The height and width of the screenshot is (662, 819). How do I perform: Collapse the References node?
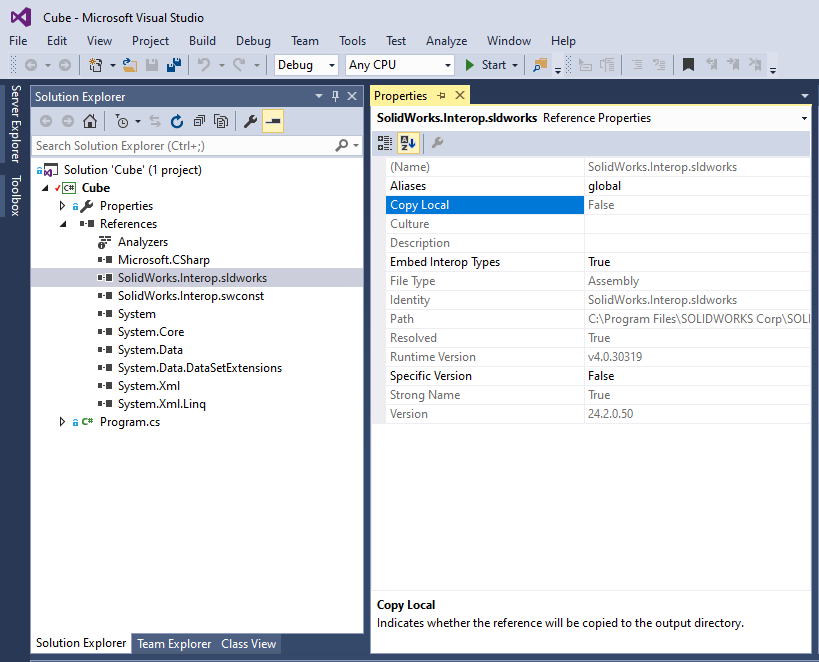[x=63, y=224]
